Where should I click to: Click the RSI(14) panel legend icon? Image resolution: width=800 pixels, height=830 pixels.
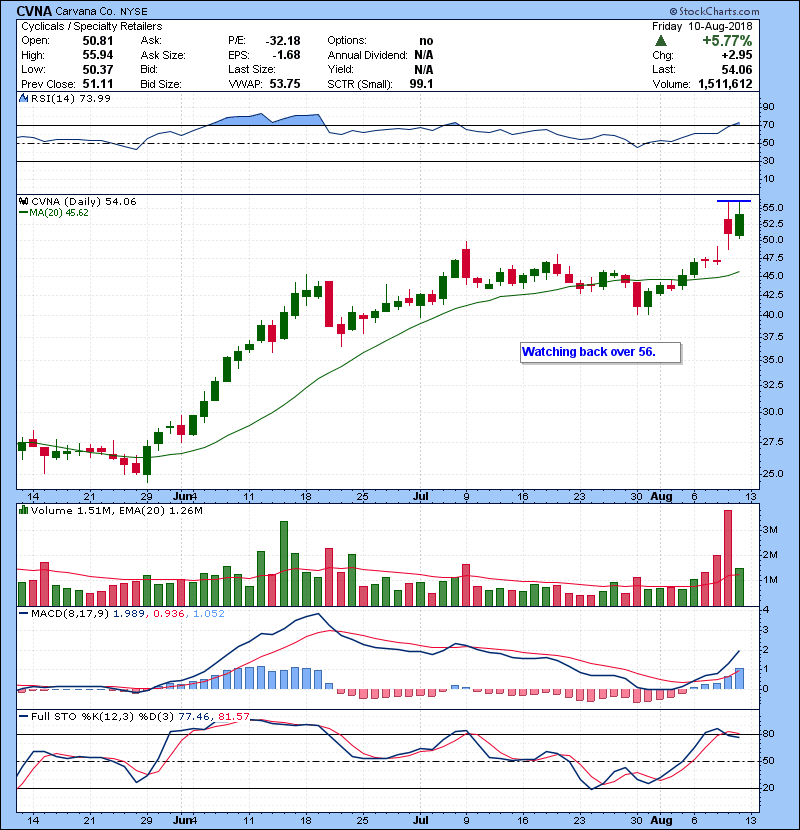point(24,98)
